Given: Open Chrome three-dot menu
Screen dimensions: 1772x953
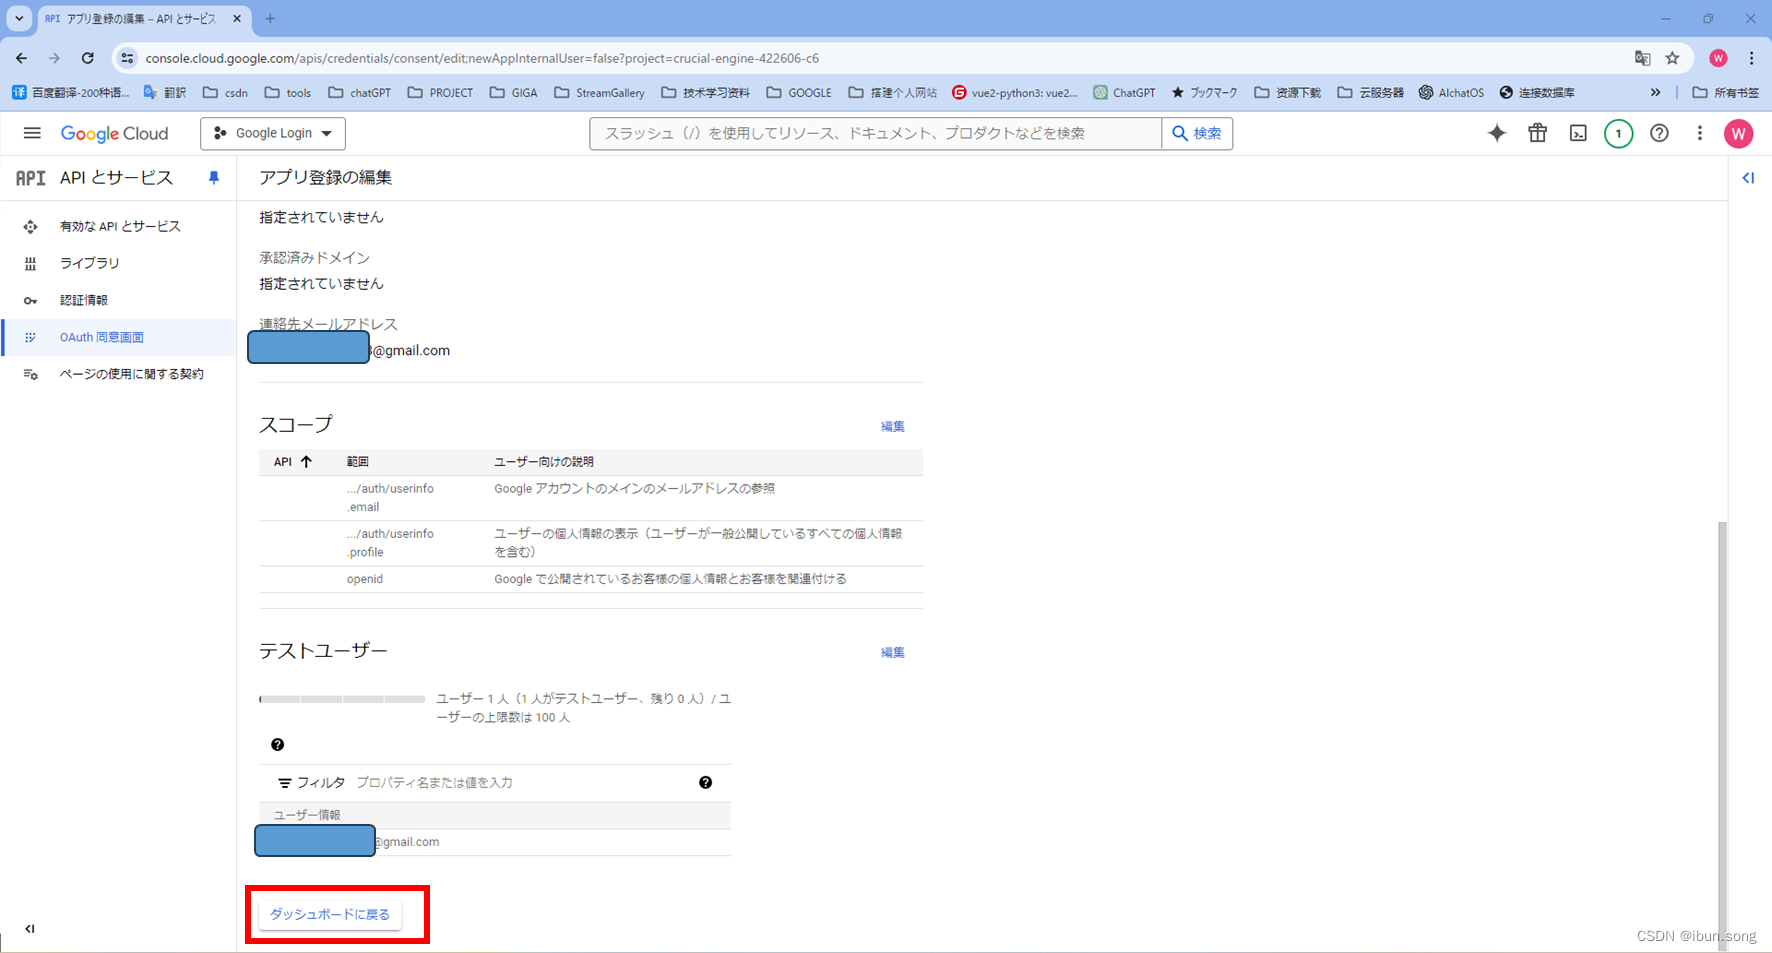Looking at the screenshot, I should [1751, 58].
